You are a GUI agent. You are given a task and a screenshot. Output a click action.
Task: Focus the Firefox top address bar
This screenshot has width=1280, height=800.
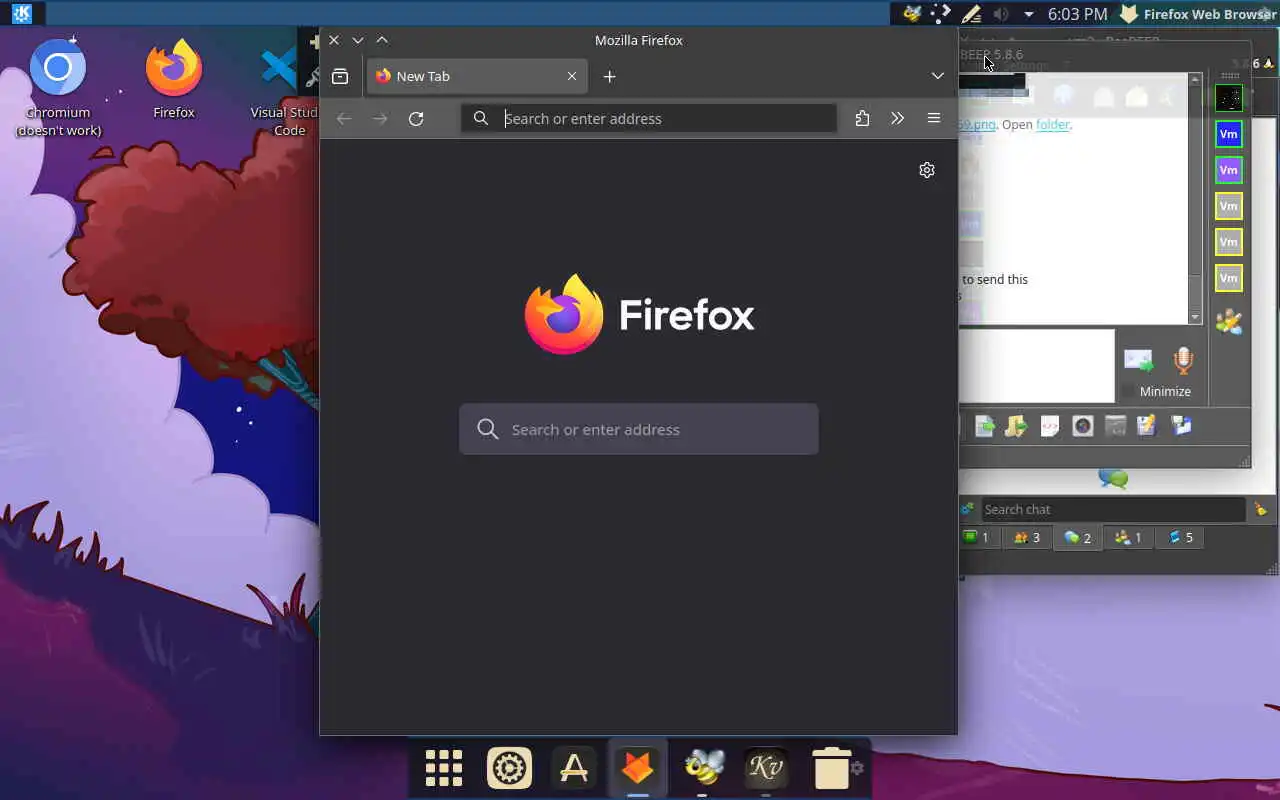(649, 118)
